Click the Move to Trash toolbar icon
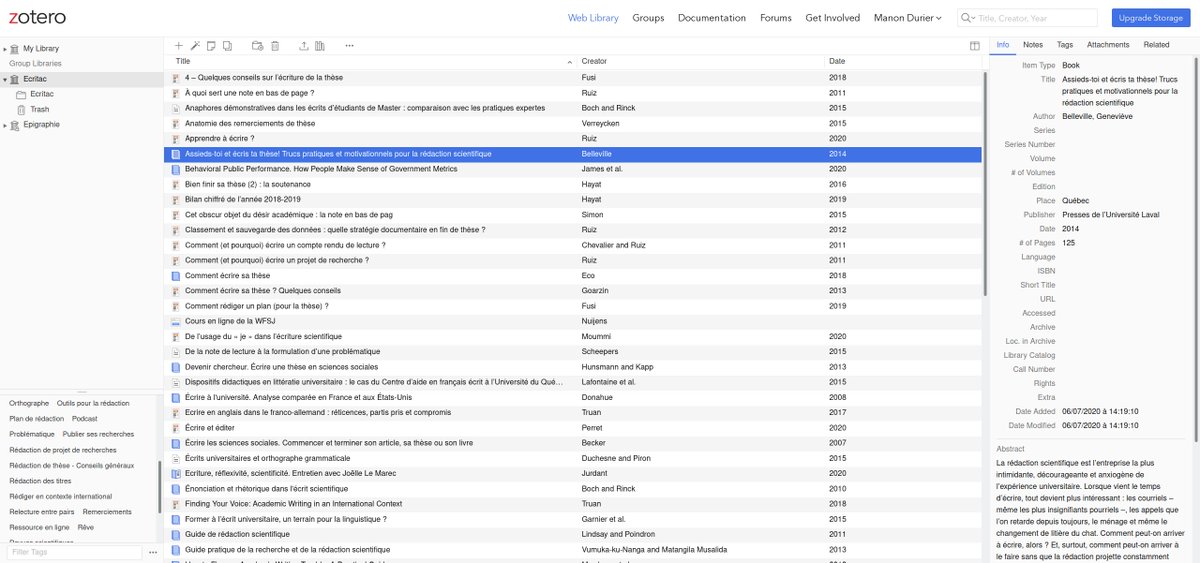This screenshot has height=563, width=1200. click(x=275, y=45)
